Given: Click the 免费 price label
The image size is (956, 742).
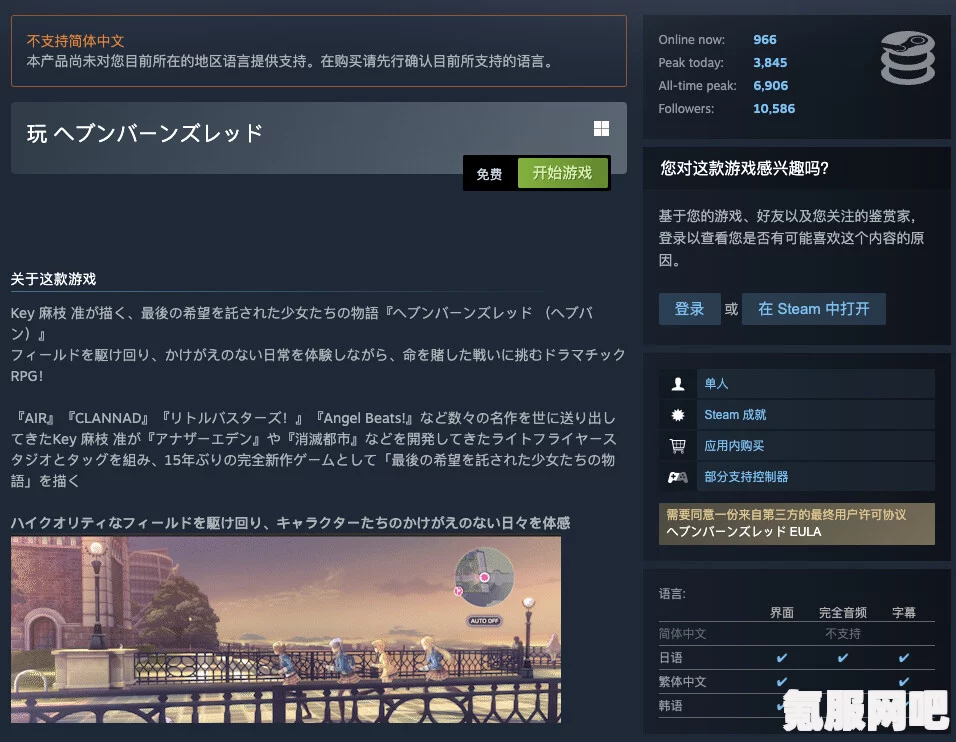Looking at the screenshot, I should coord(489,174).
